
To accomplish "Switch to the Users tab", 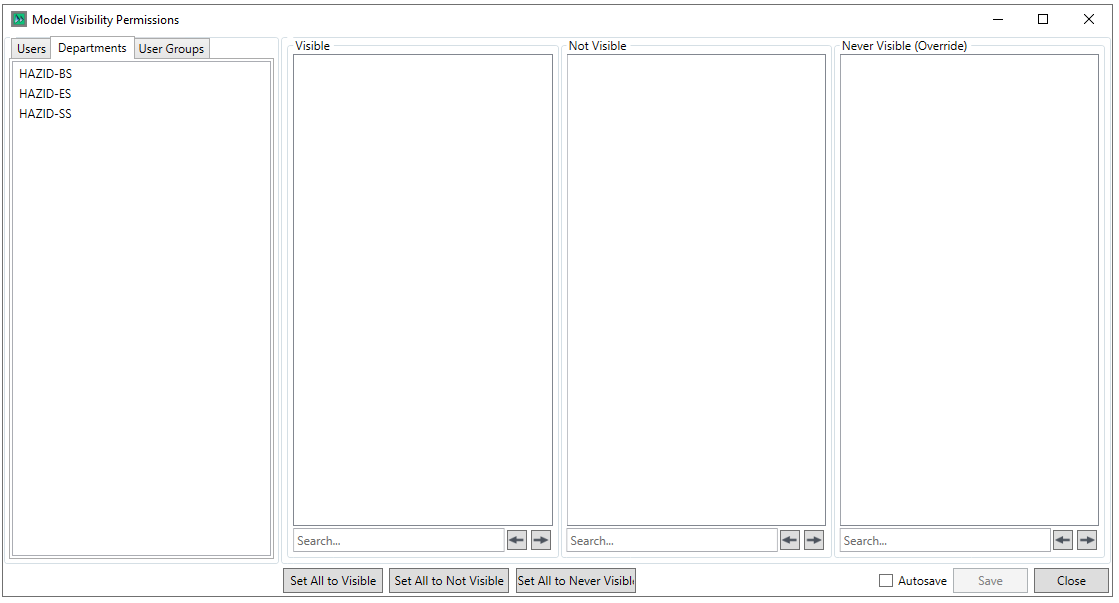I will tap(31, 49).
